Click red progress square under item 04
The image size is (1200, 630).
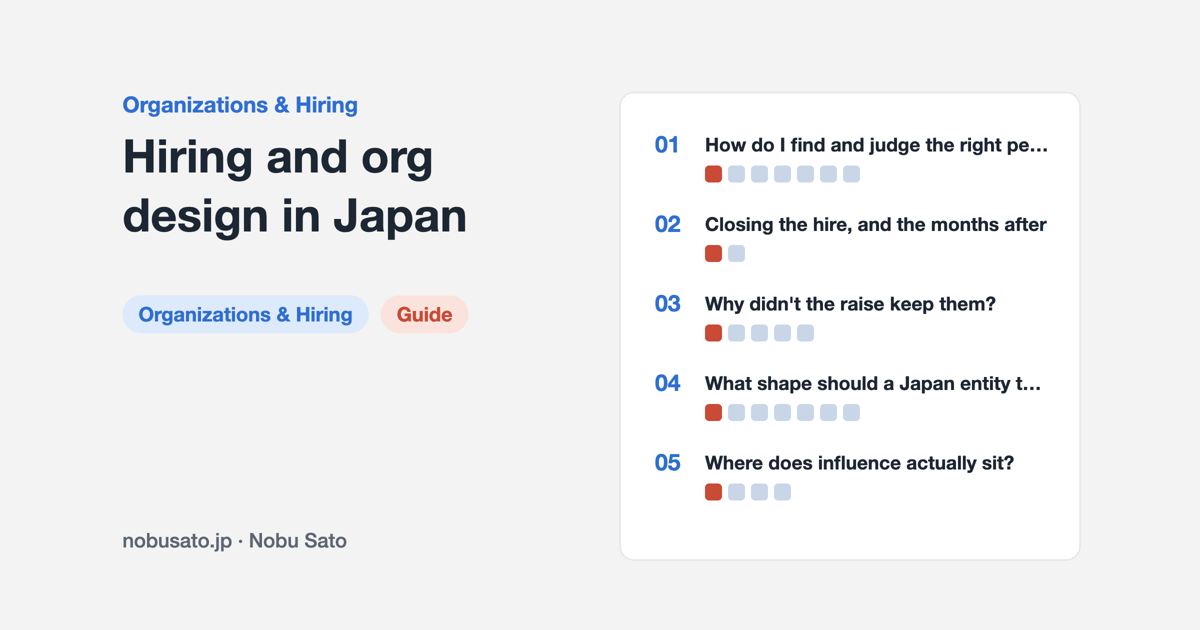[713, 412]
